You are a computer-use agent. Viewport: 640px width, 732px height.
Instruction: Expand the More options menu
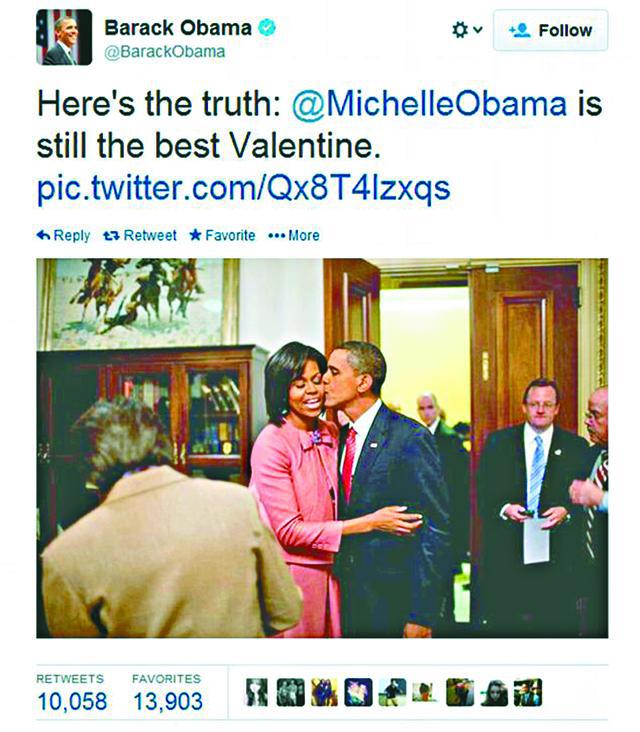[x=294, y=235]
